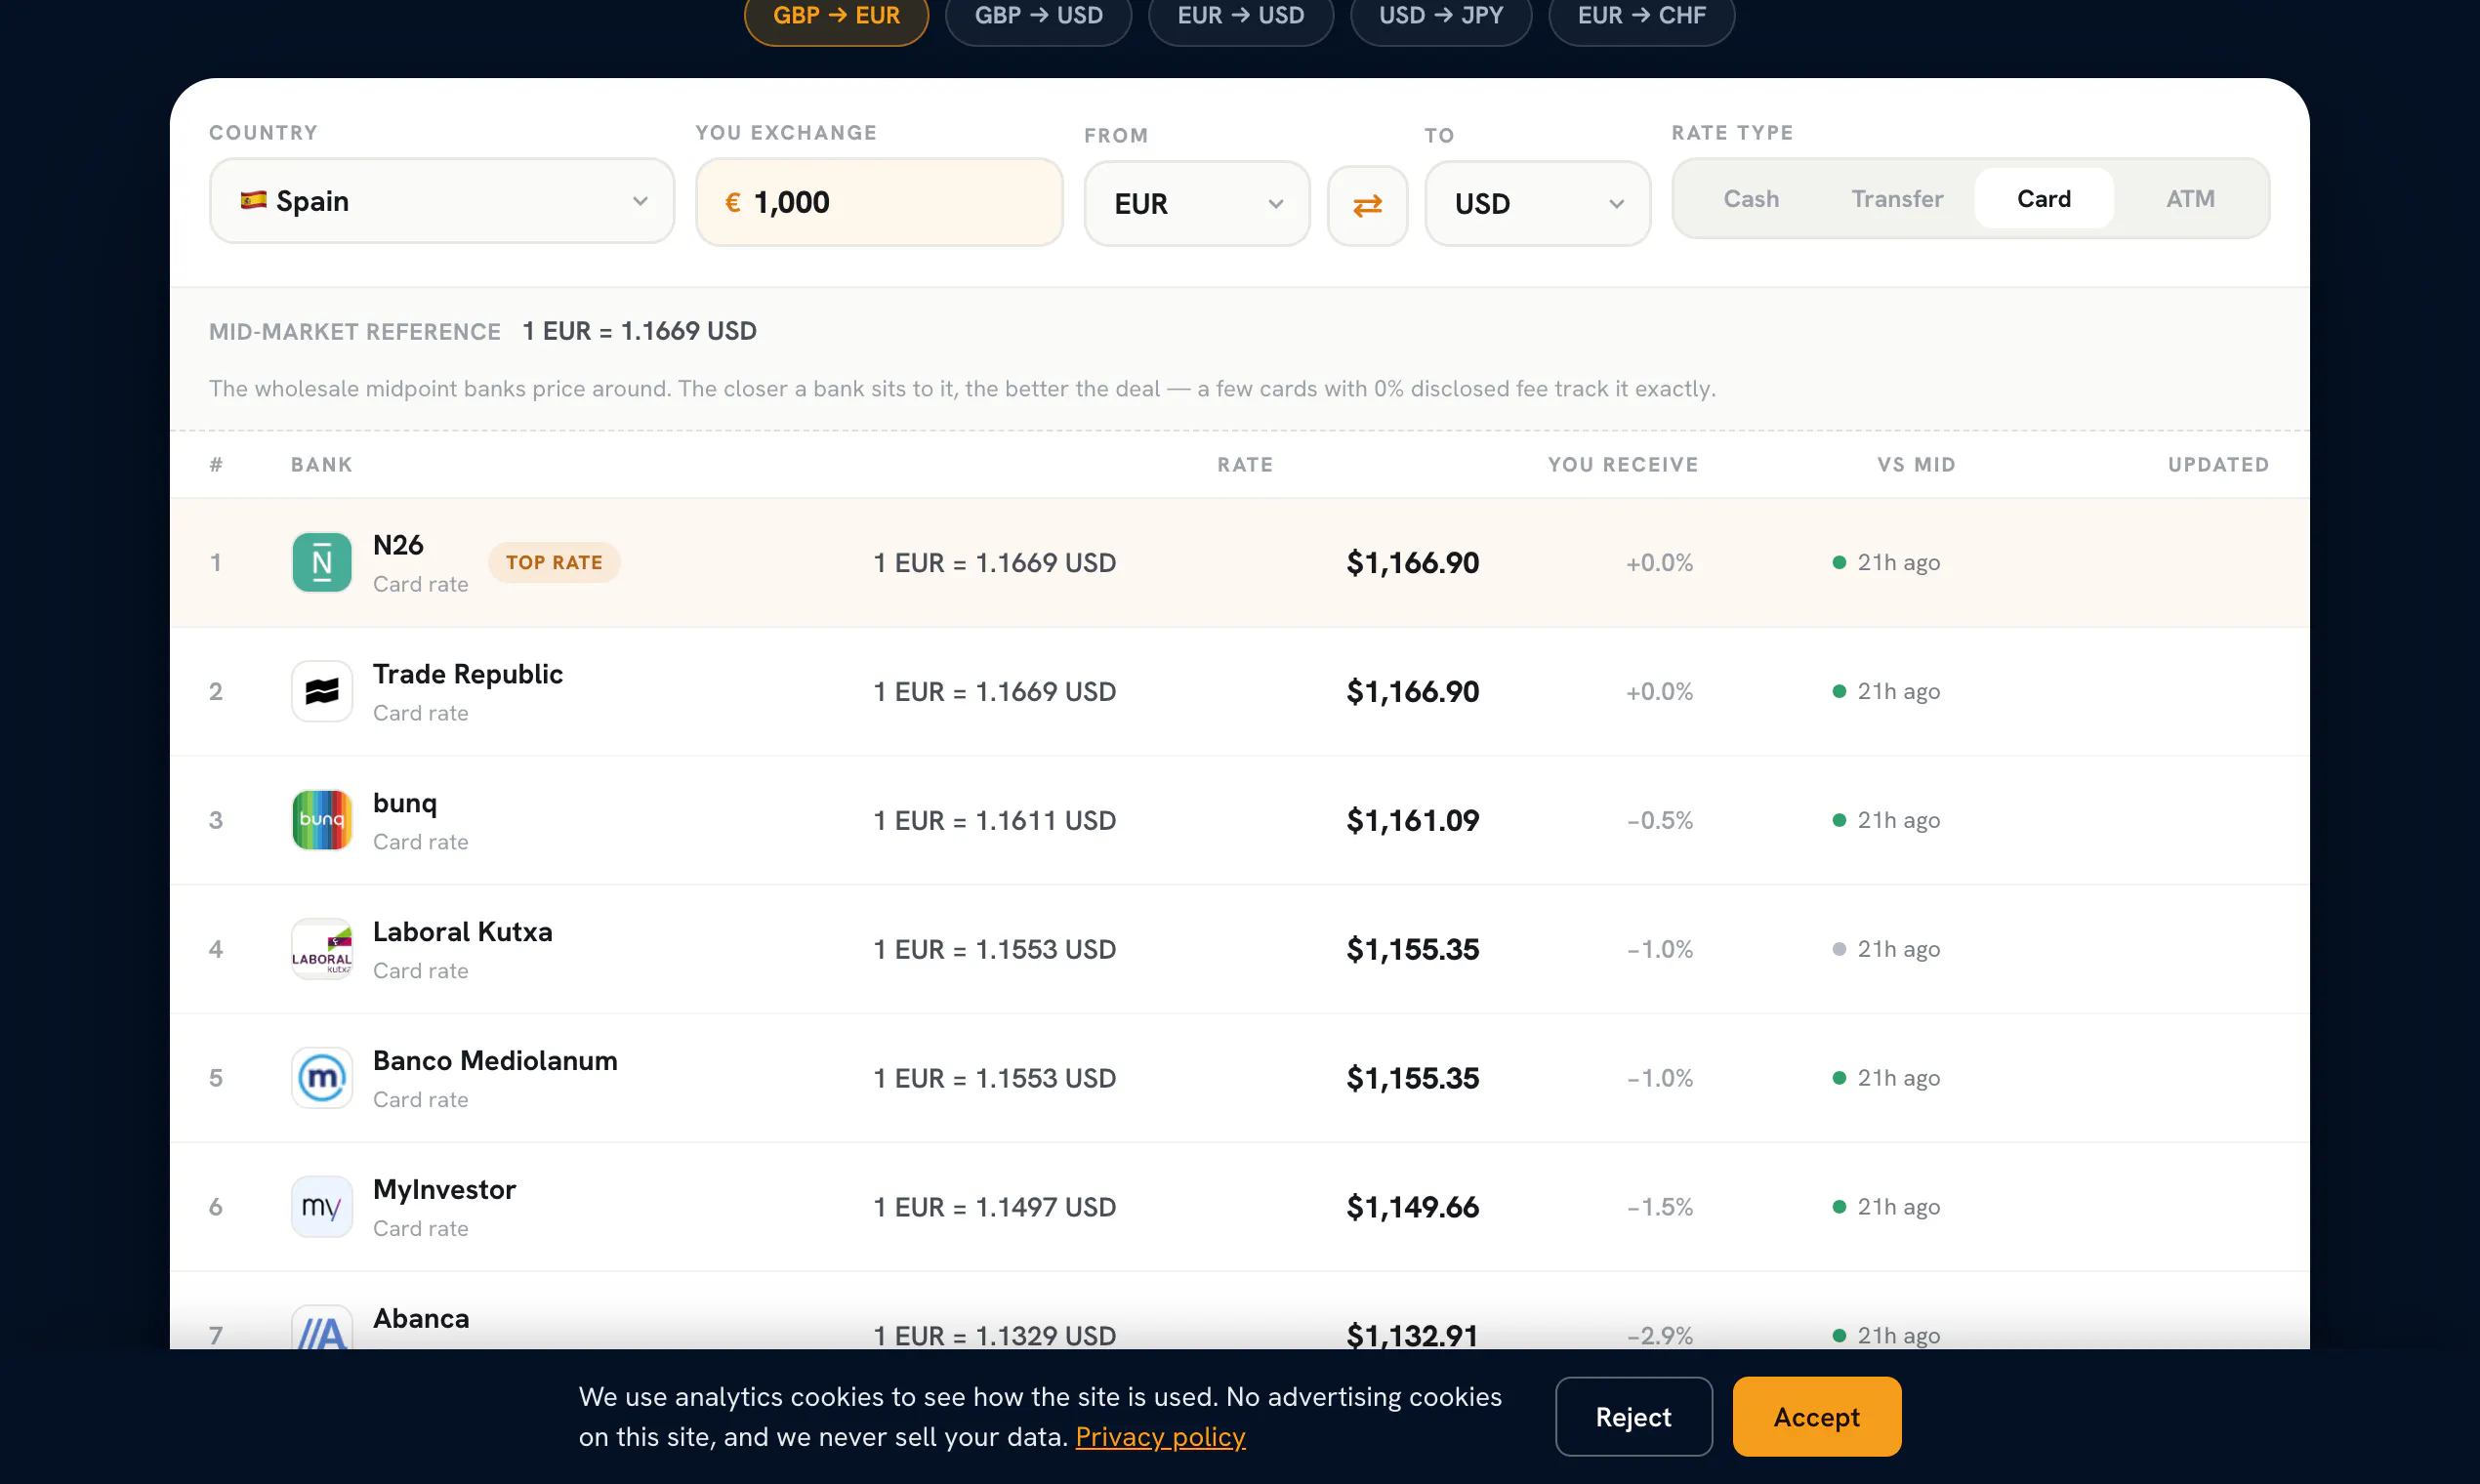Image resolution: width=2480 pixels, height=1484 pixels.
Task: Click the Abanca logo icon
Action: pyautogui.click(x=321, y=1328)
